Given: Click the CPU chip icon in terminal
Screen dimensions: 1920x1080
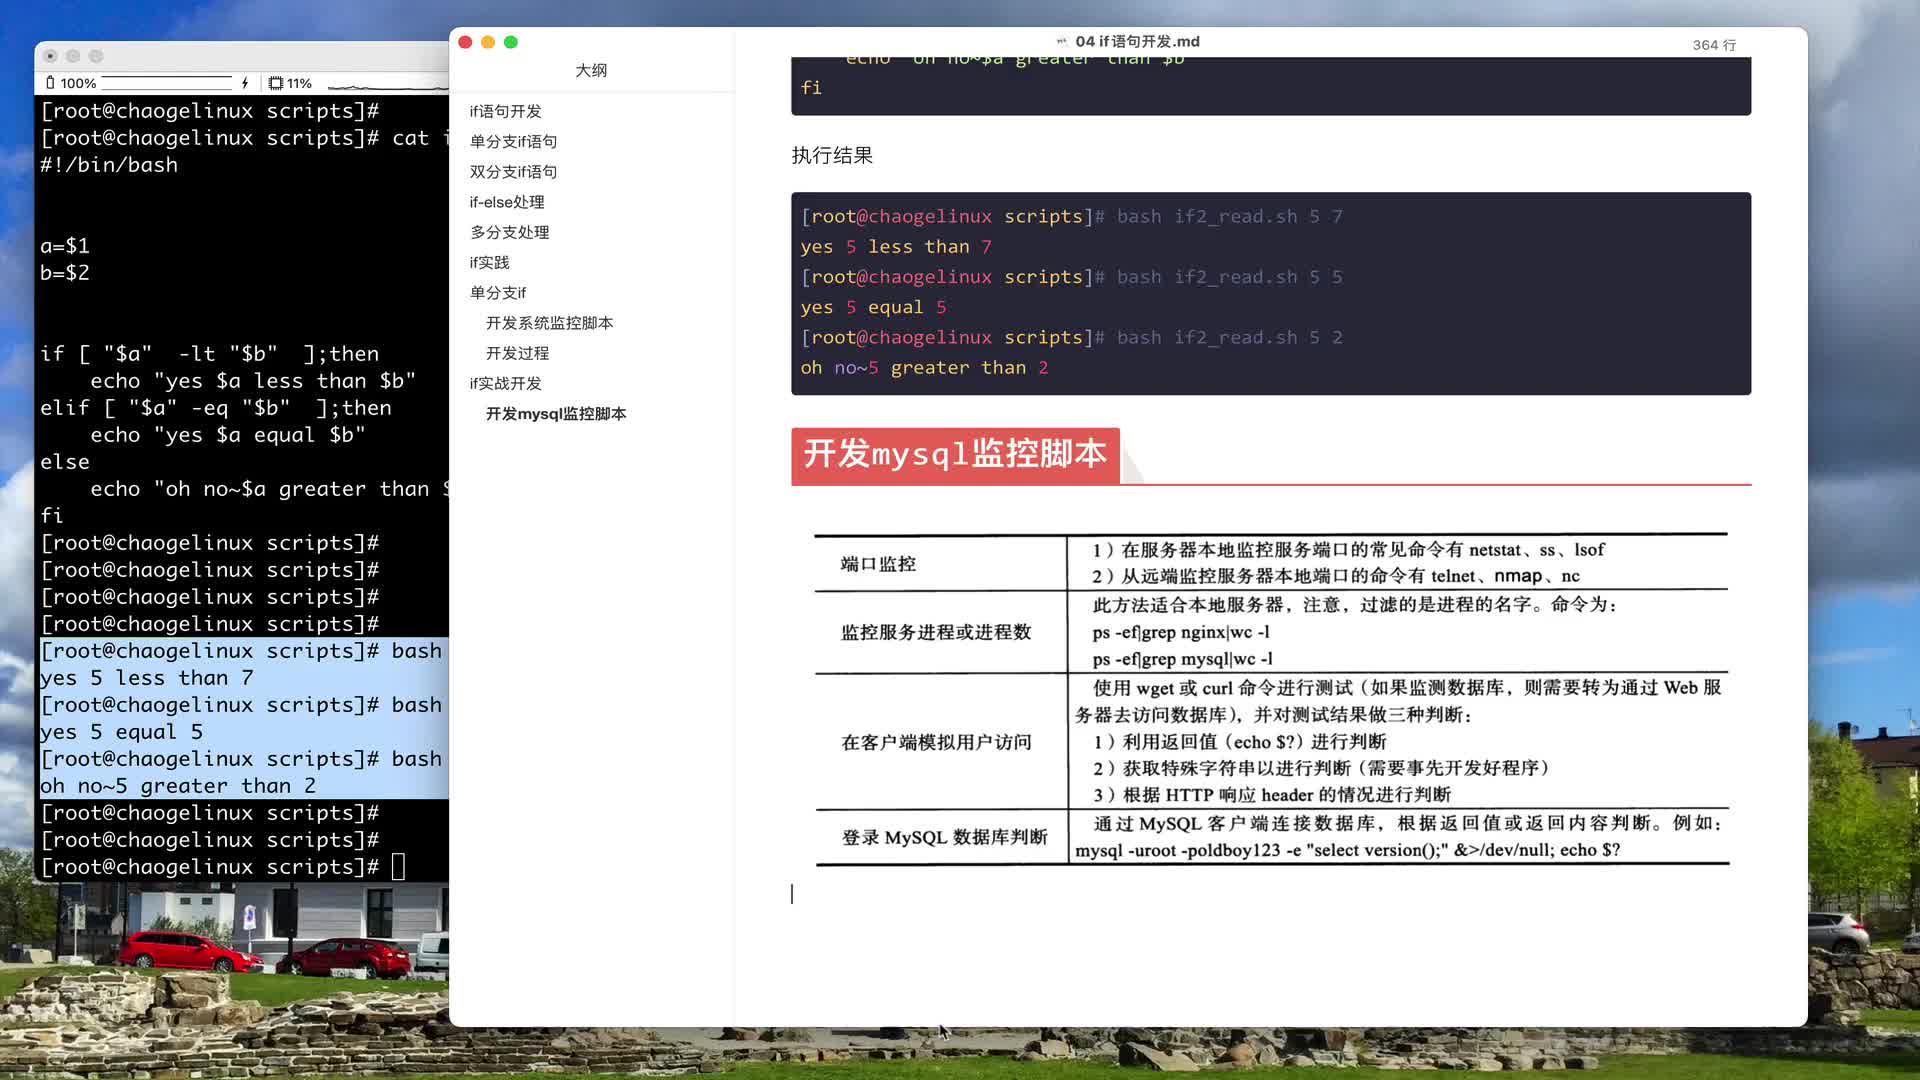Looking at the screenshot, I should [x=276, y=83].
